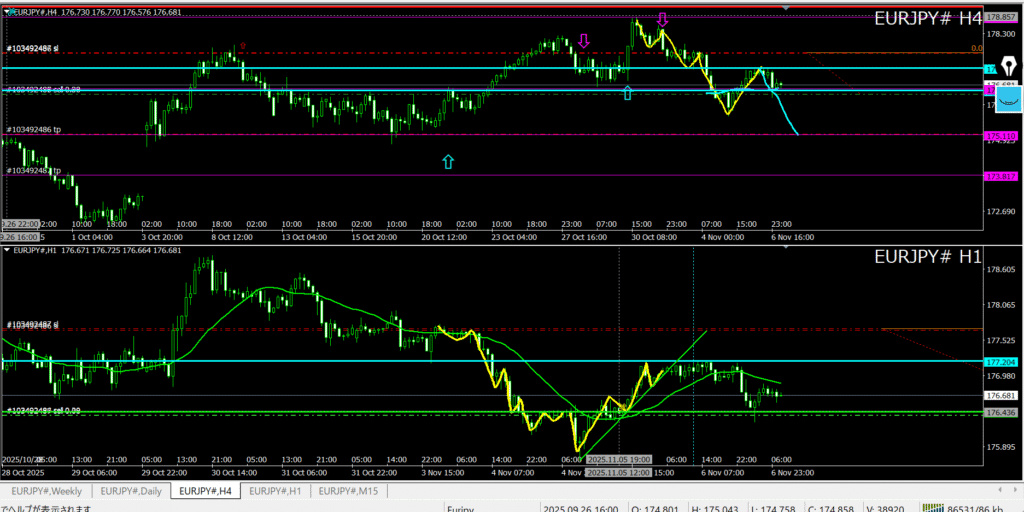Expand the H1 chart title arrow
The width and height of the screenshot is (1024, 512).
click(x=8, y=249)
